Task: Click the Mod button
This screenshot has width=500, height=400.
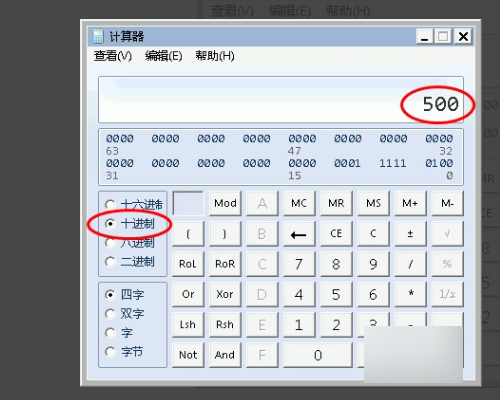Action: pyautogui.click(x=225, y=203)
